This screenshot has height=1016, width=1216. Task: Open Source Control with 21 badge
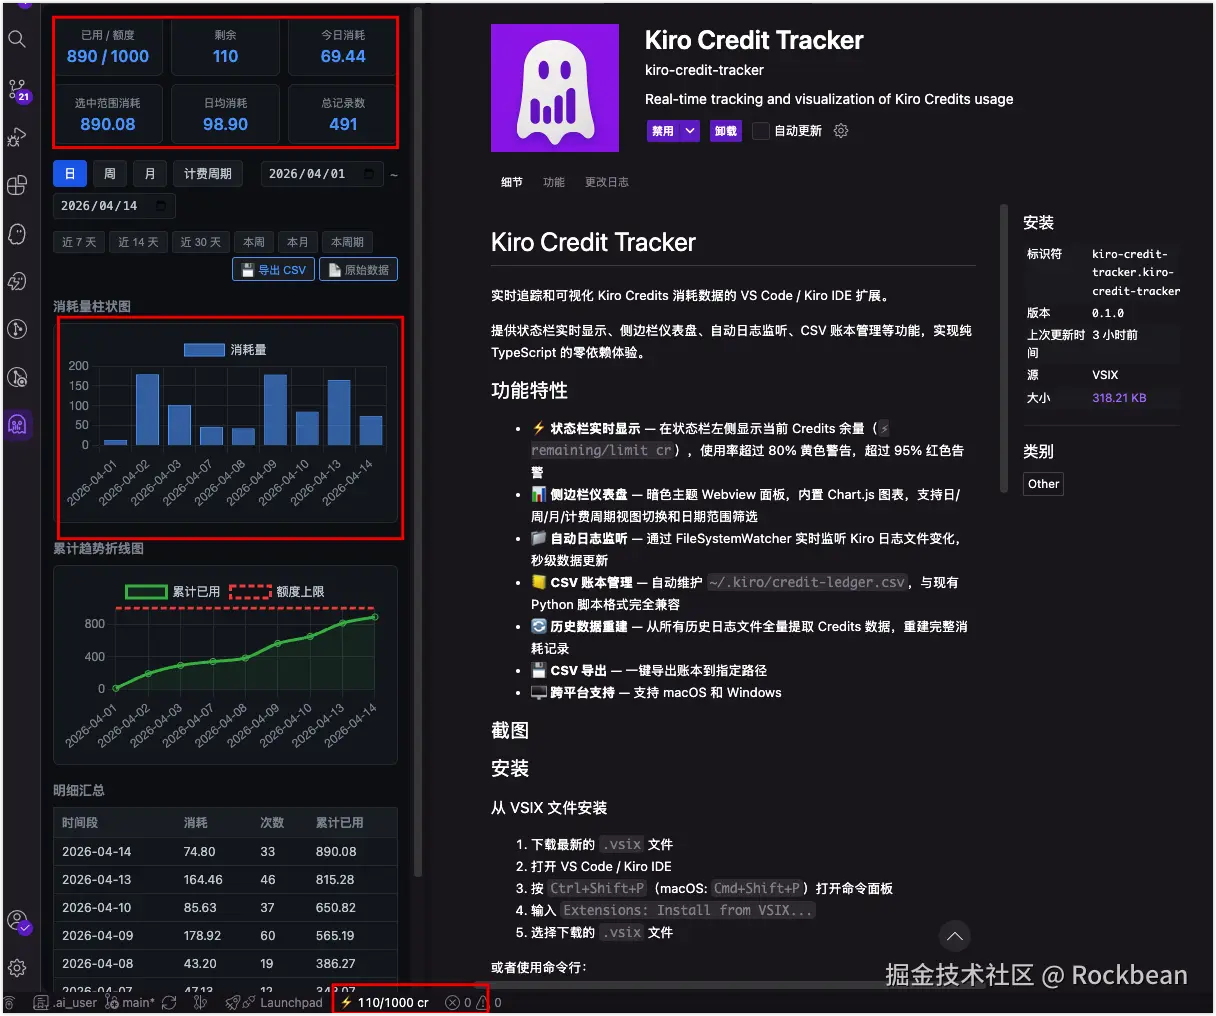[x=18, y=90]
